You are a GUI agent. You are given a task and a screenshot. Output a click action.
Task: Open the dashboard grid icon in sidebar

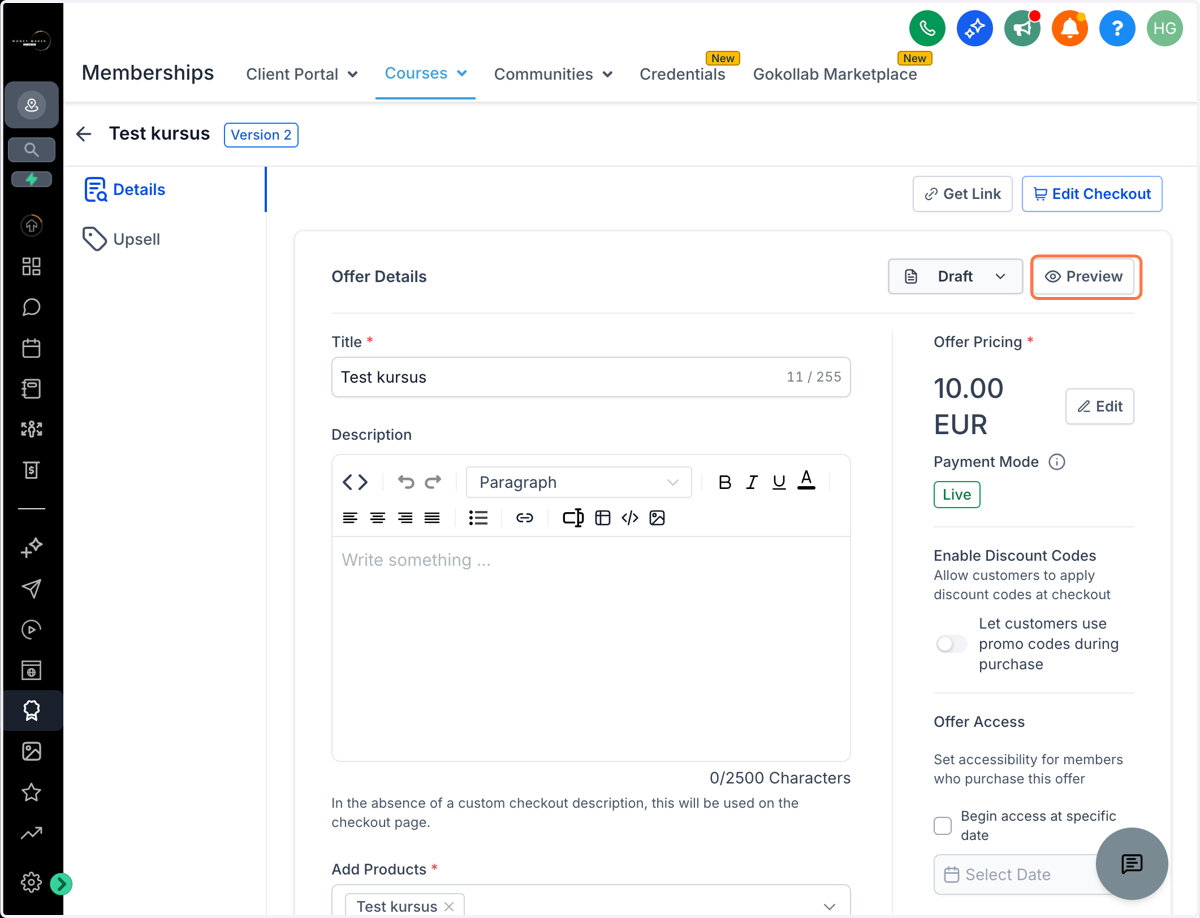(32, 266)
